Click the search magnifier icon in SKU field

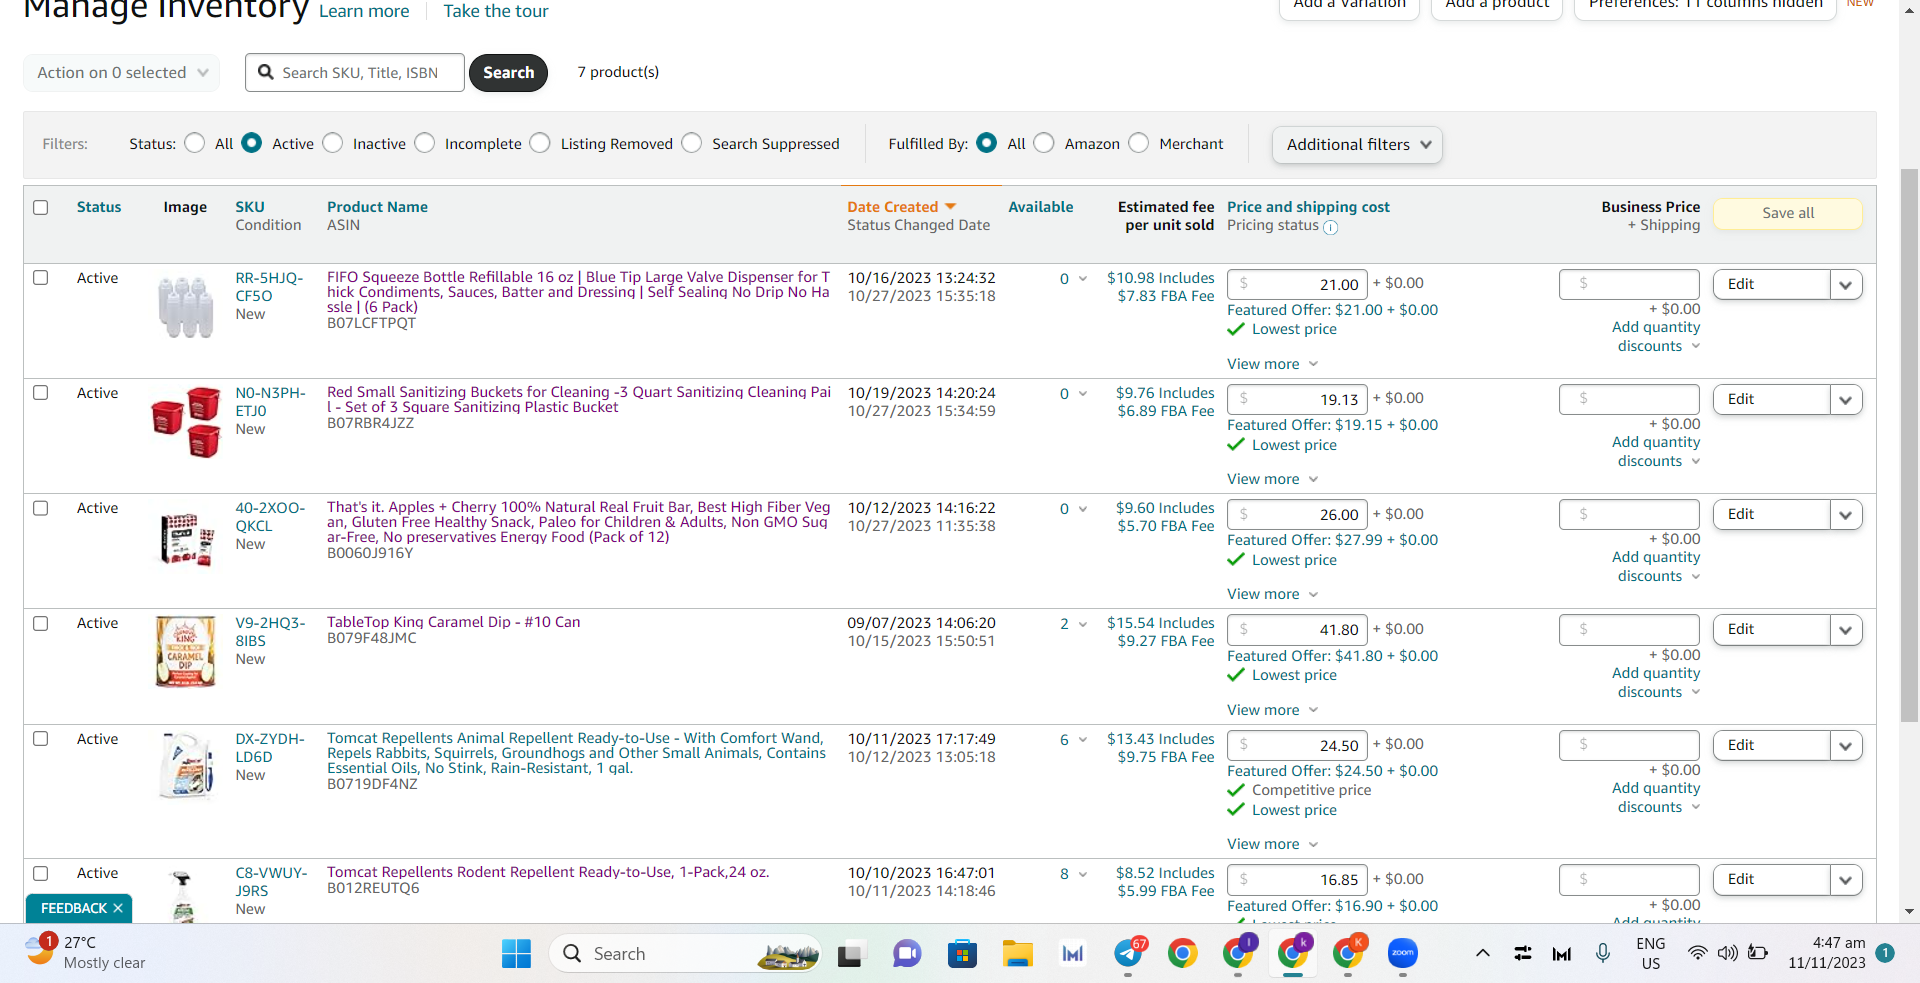click(266, 72)
